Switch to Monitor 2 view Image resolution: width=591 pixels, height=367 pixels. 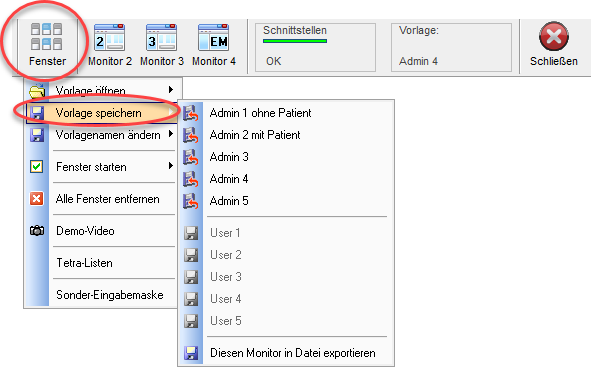(110, 45)
